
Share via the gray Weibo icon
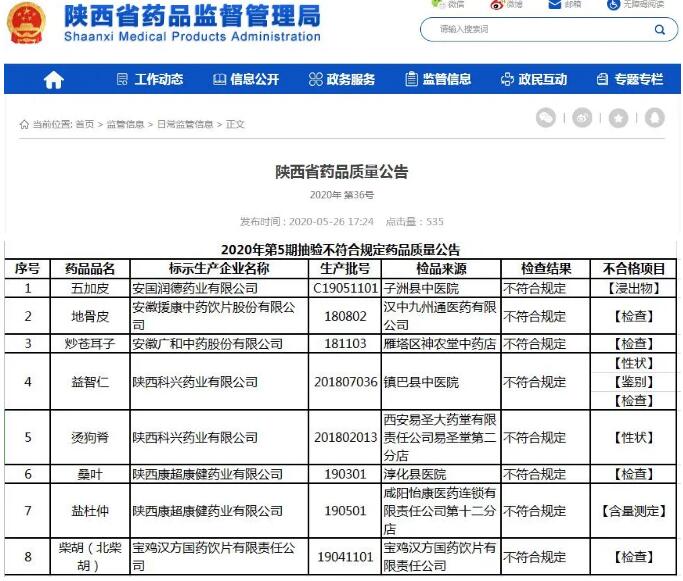point(582,118)
